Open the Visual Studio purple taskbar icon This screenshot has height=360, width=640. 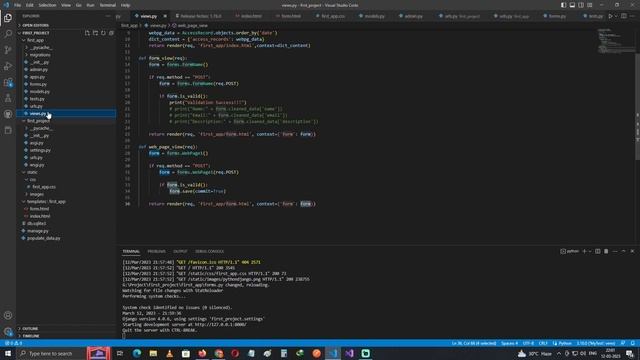coord(349,353)
